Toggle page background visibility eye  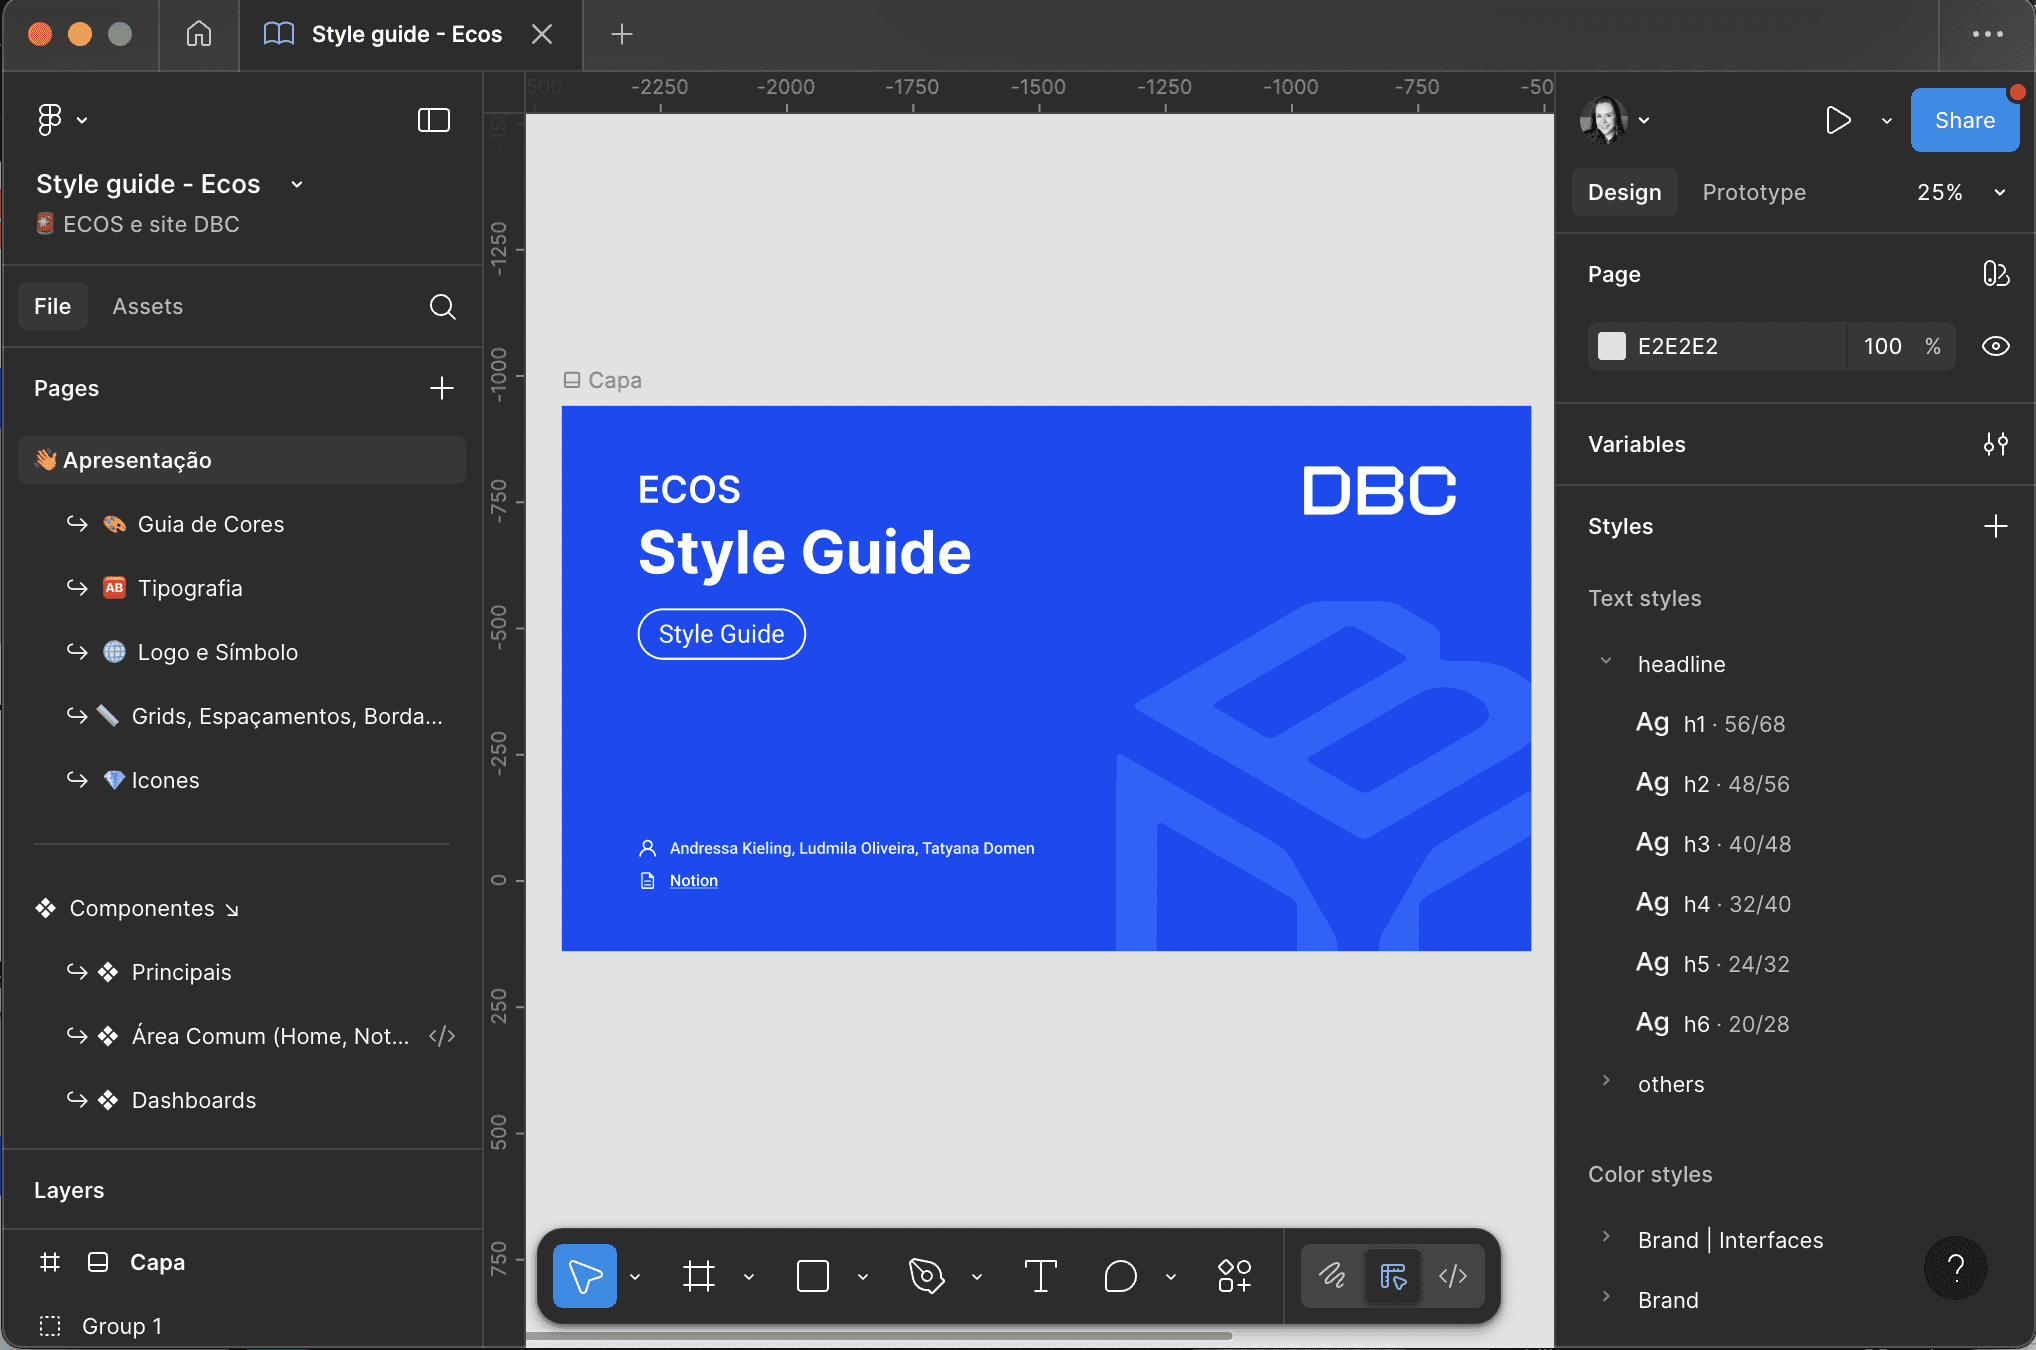tap(1995, 346)
